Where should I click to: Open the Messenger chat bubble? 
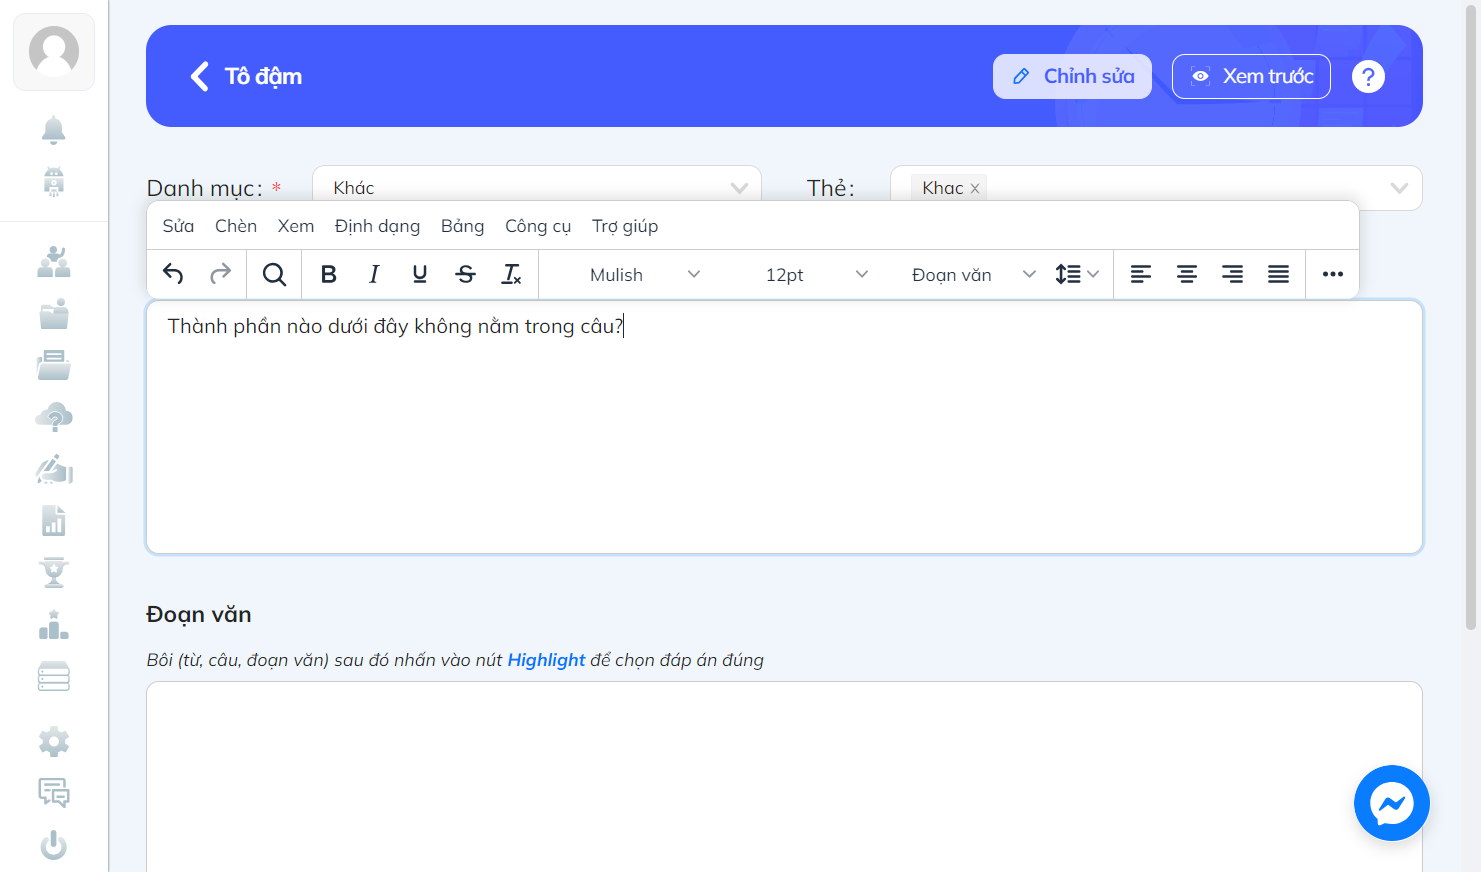click(1392, 803)
